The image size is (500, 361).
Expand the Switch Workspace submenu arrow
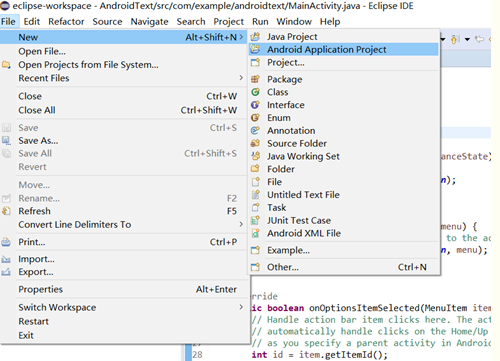point(241,307)
